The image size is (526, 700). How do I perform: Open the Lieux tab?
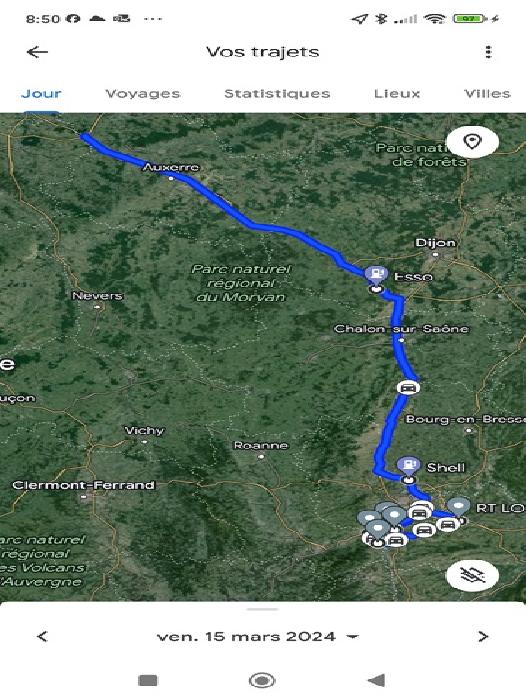(x=397, y=94)
